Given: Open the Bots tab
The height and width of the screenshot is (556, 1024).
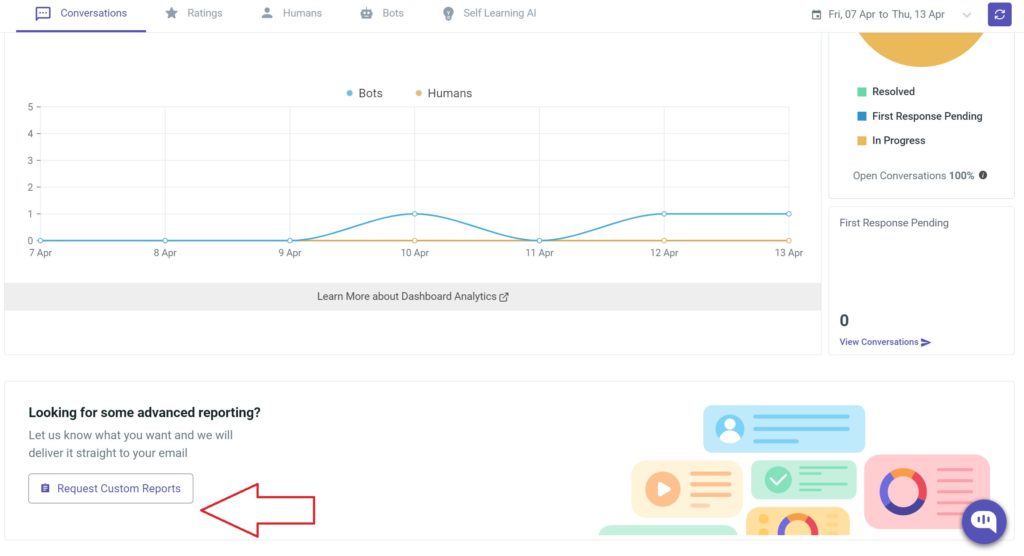Looking at the screenshot, I should pyautogui.click(x=381, y=13).
